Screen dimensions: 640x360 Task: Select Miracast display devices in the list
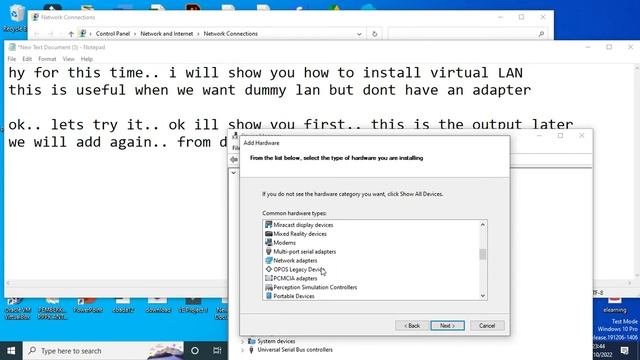tap(303, 225)
